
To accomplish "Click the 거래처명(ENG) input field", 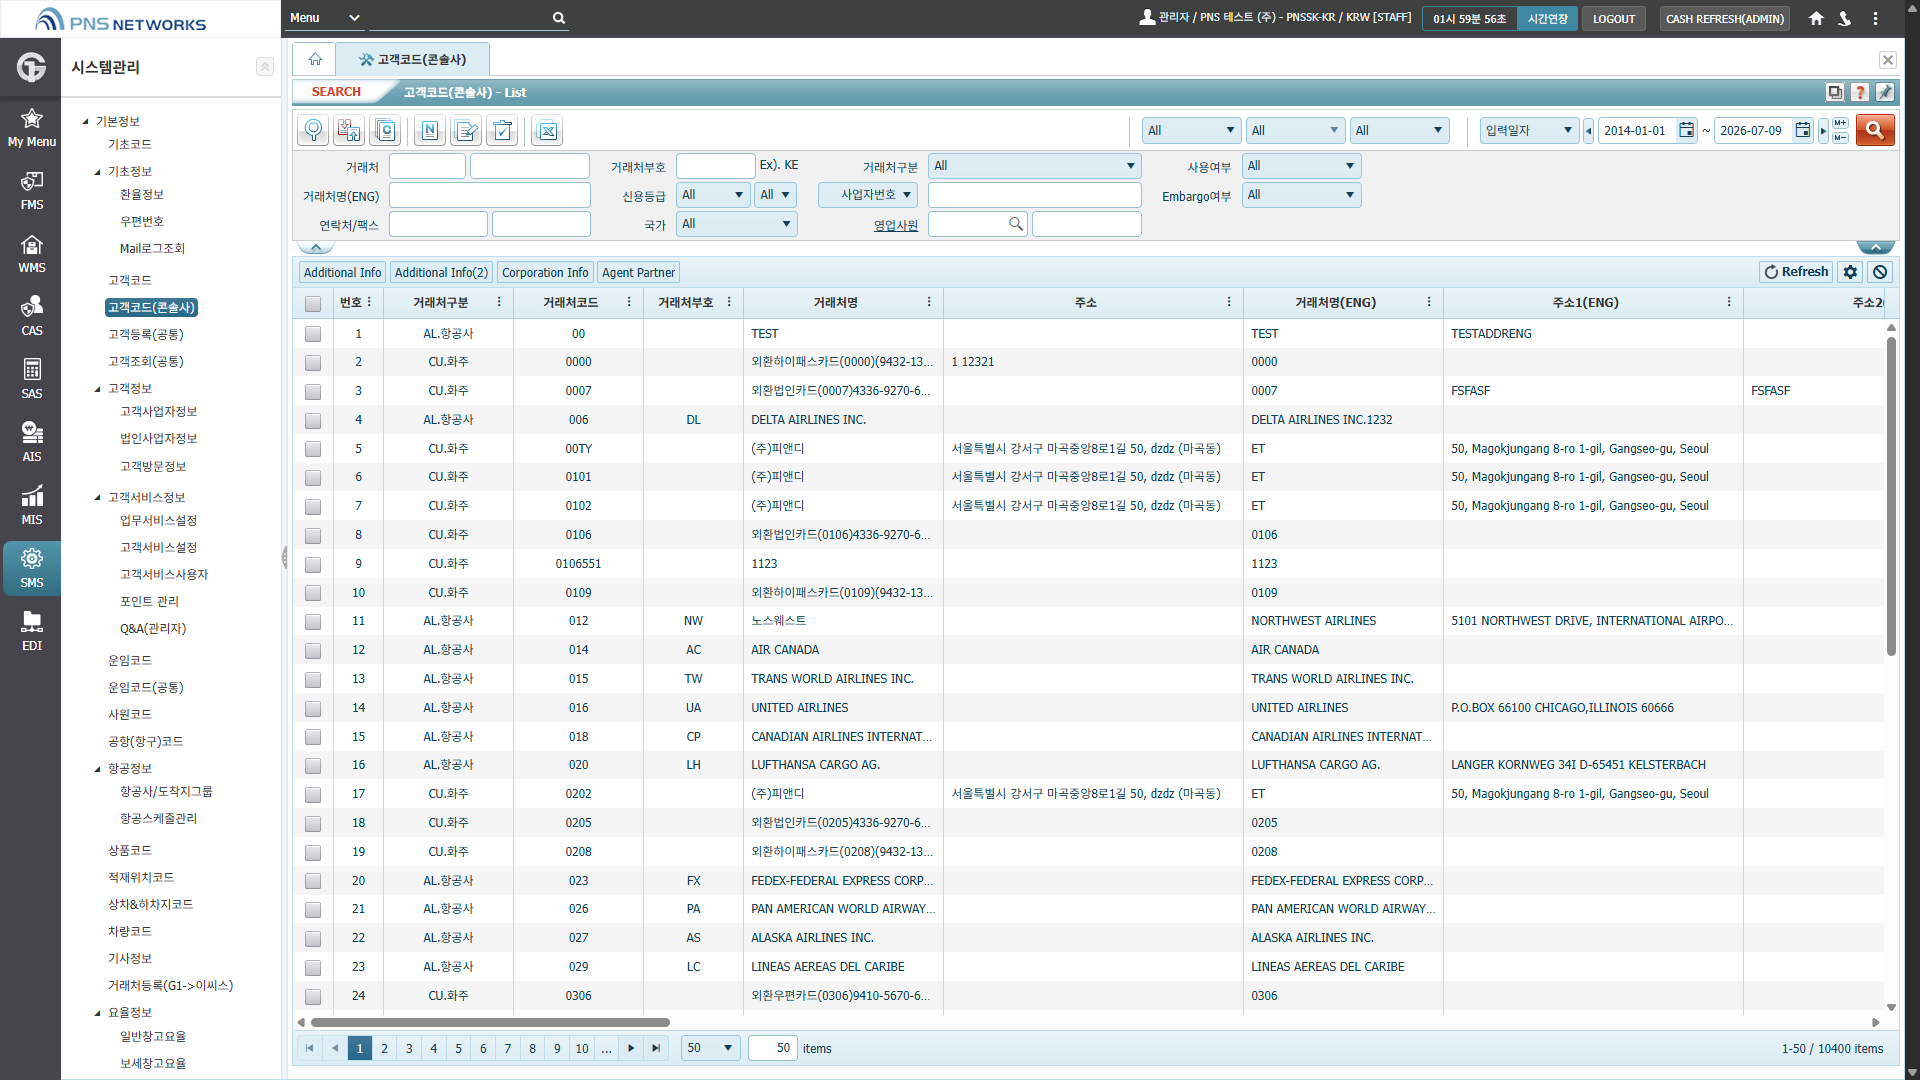I will point(490,195).
